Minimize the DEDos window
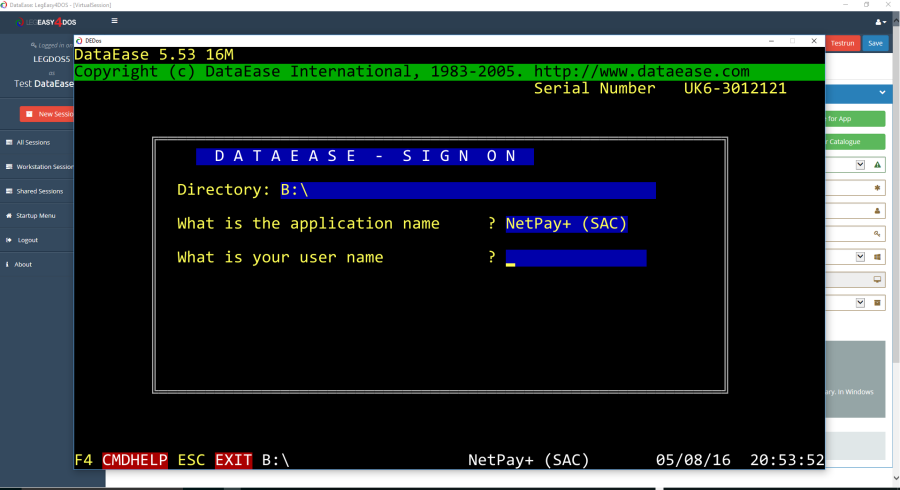The image size is (900, 490). point(771,41)
